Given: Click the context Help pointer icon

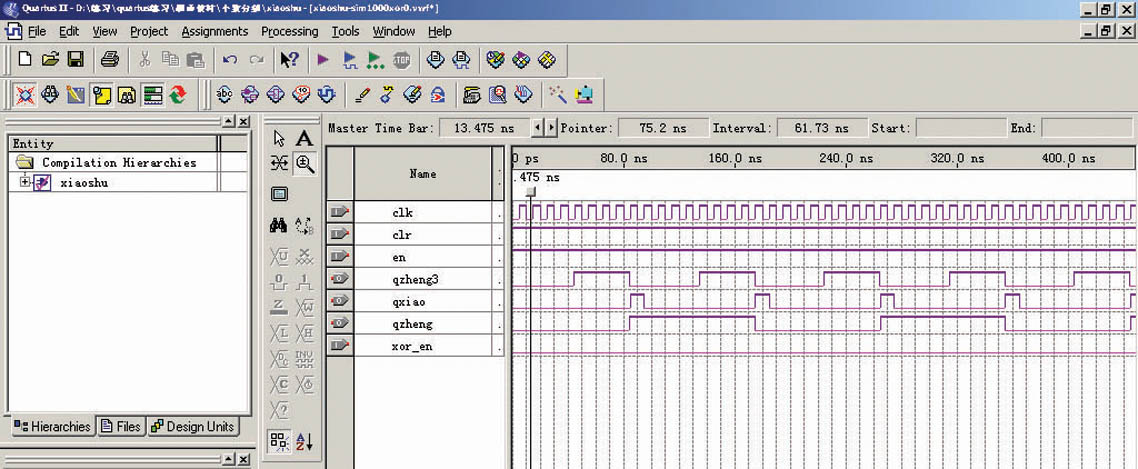Looking at the screenshot, I should coord(289,60).
